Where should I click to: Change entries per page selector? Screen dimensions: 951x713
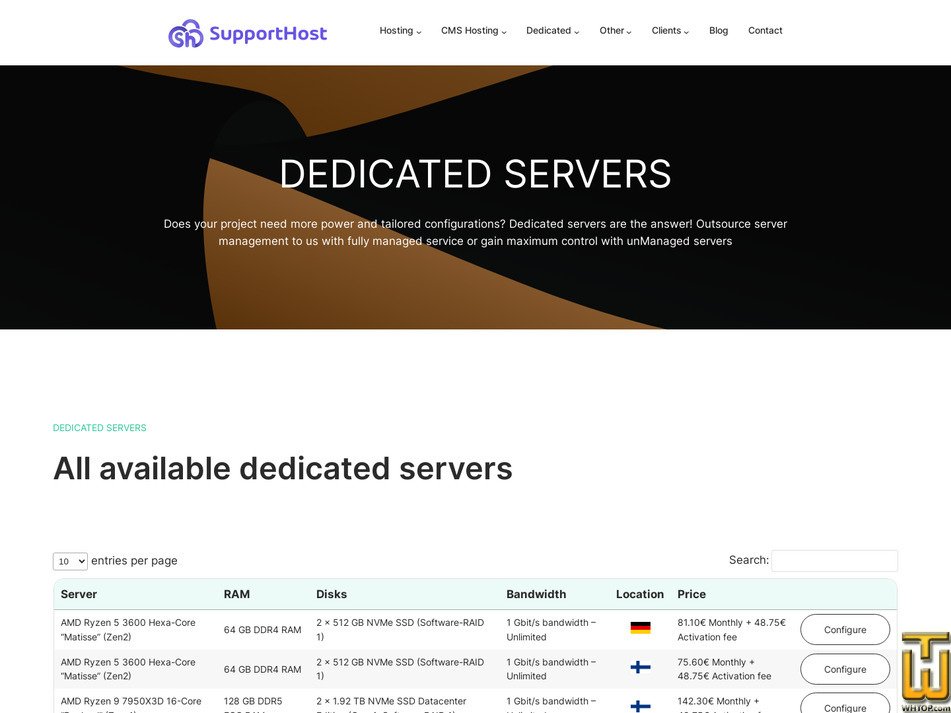70,561
